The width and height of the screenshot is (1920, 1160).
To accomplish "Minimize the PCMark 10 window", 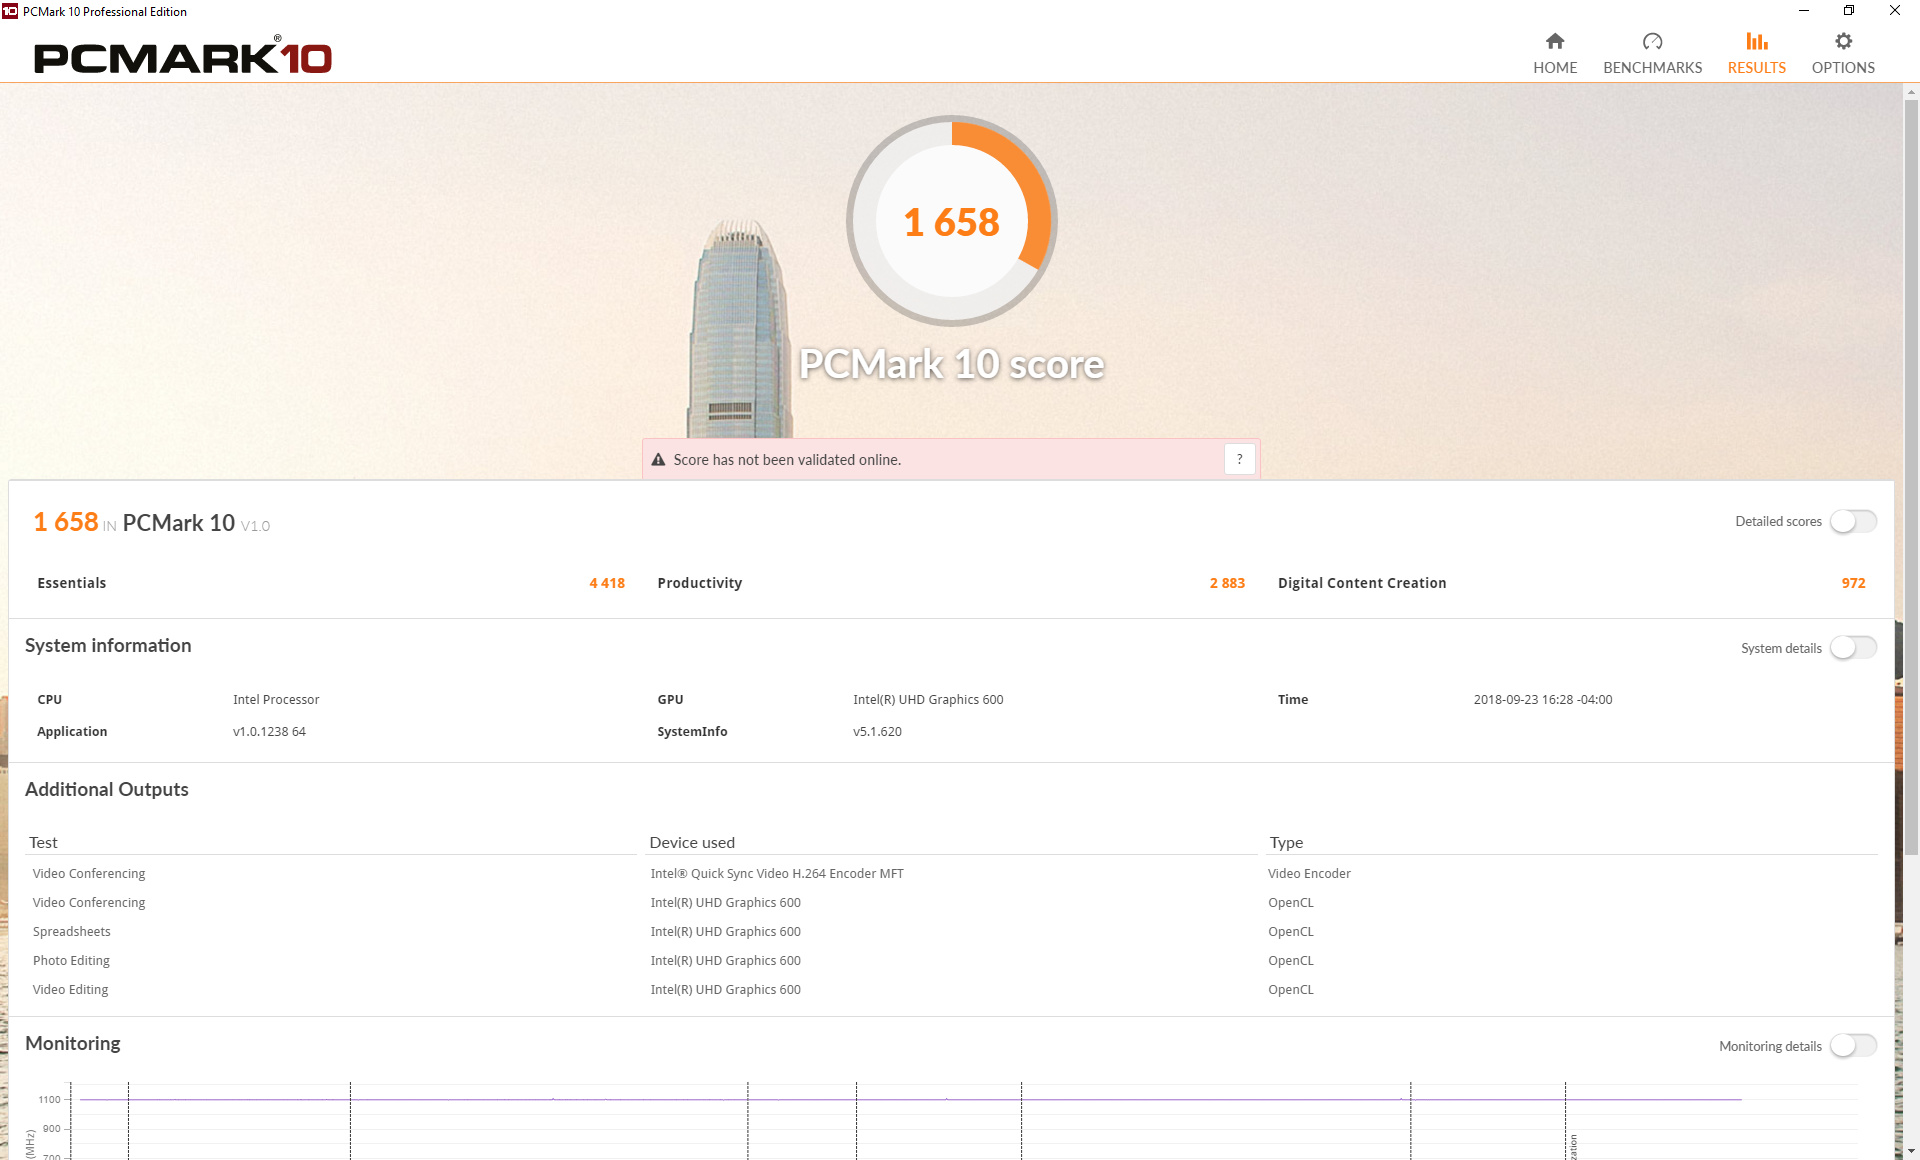I will point(1803,11).
